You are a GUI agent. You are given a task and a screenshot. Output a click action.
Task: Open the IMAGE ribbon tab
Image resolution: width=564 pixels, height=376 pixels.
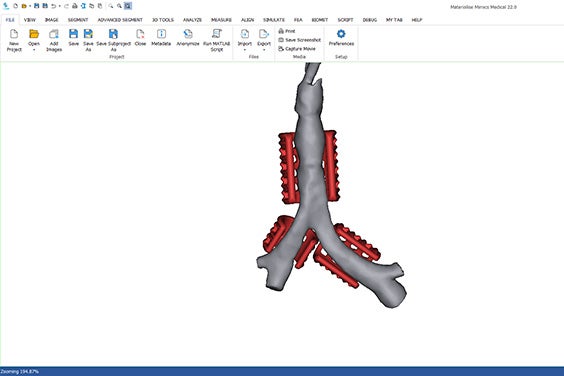(51, 20)
